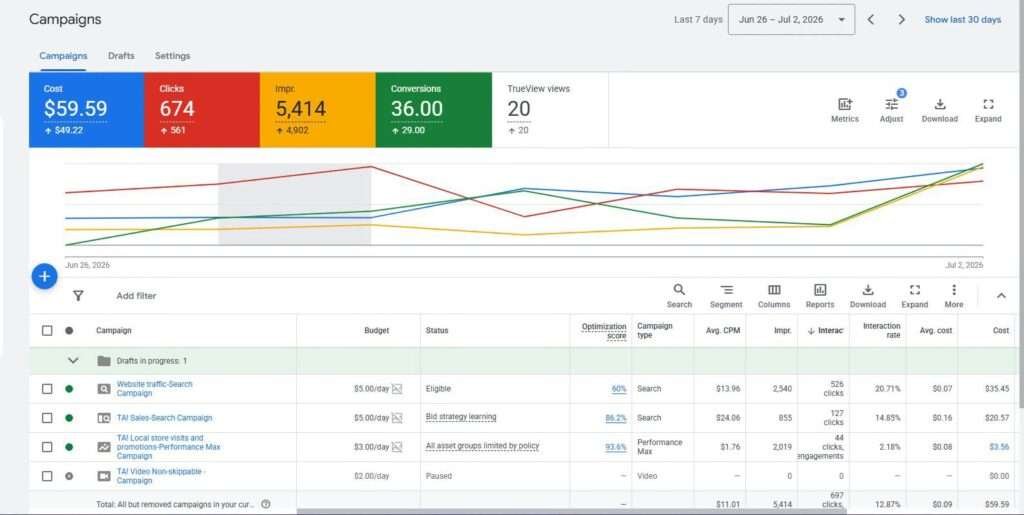Select the green Conversions metric tile
This screenshot has height=515, width=1024.
pyautogui.click(x=434, y=110)
